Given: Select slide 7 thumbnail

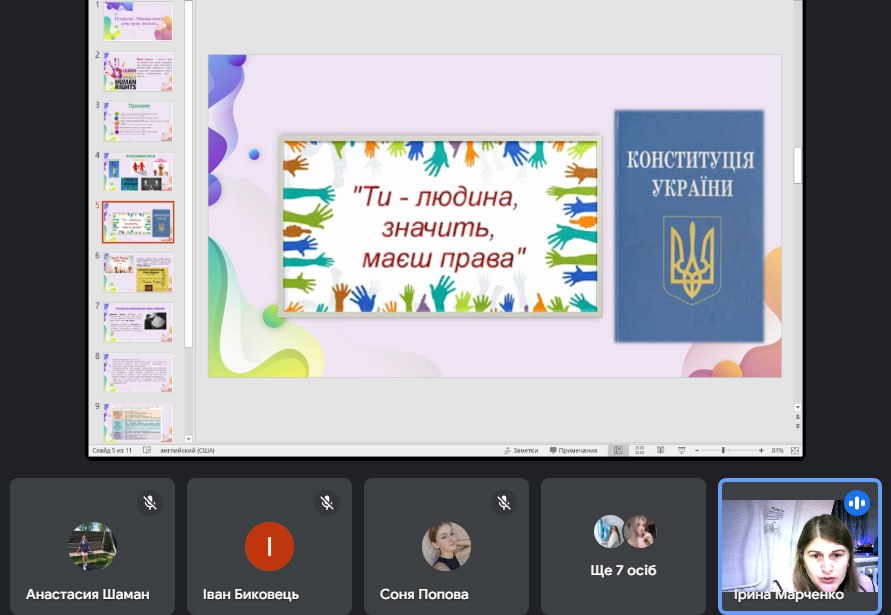Looking at the screenshot, I should [x=138, y=322].
